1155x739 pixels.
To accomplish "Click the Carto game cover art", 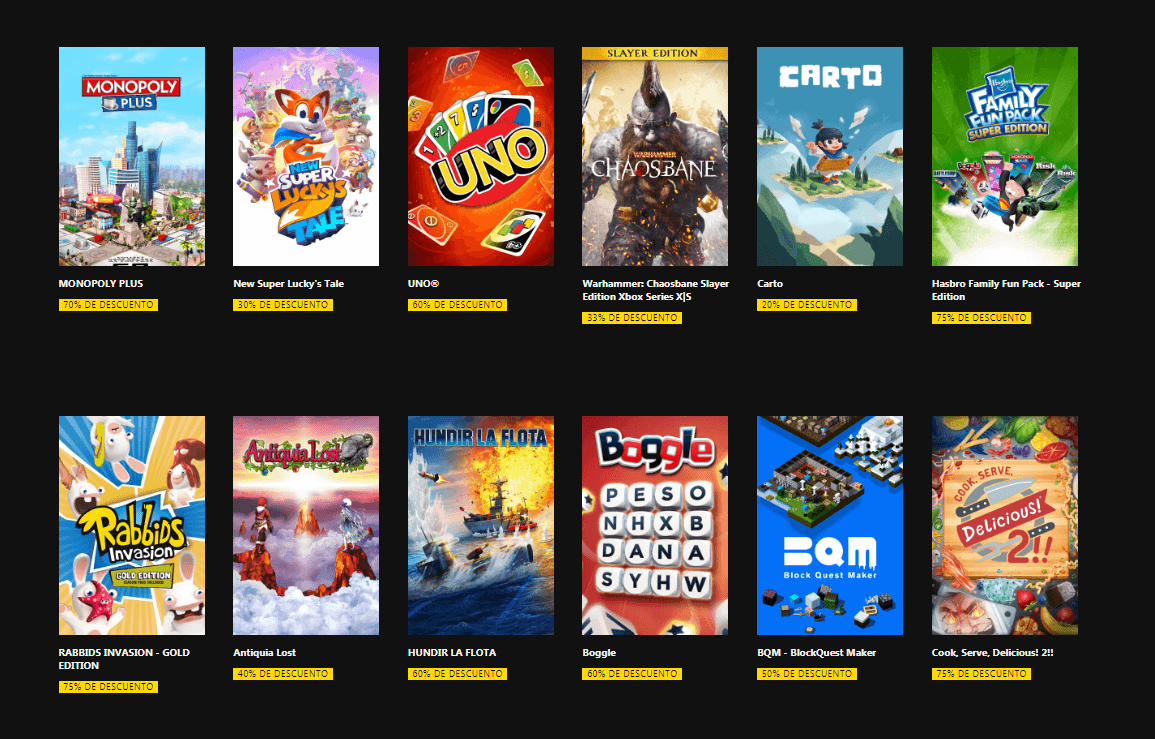I will 829,156.
